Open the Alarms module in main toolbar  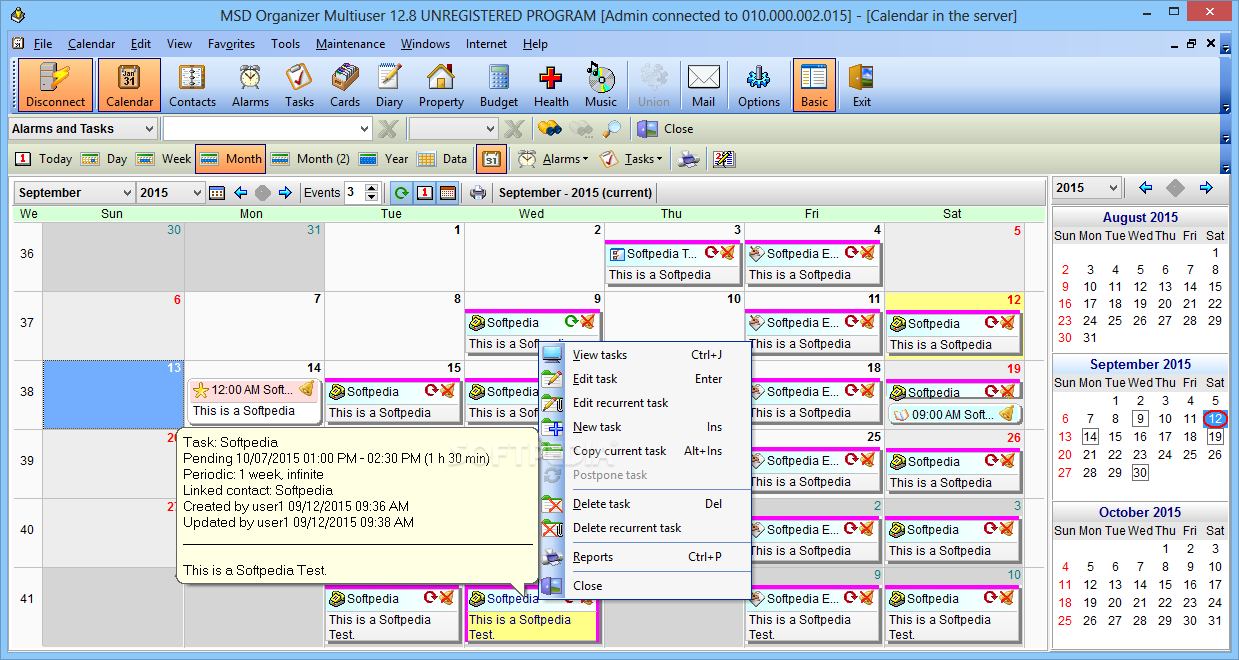pyautogui.click(x=250, y=85)
